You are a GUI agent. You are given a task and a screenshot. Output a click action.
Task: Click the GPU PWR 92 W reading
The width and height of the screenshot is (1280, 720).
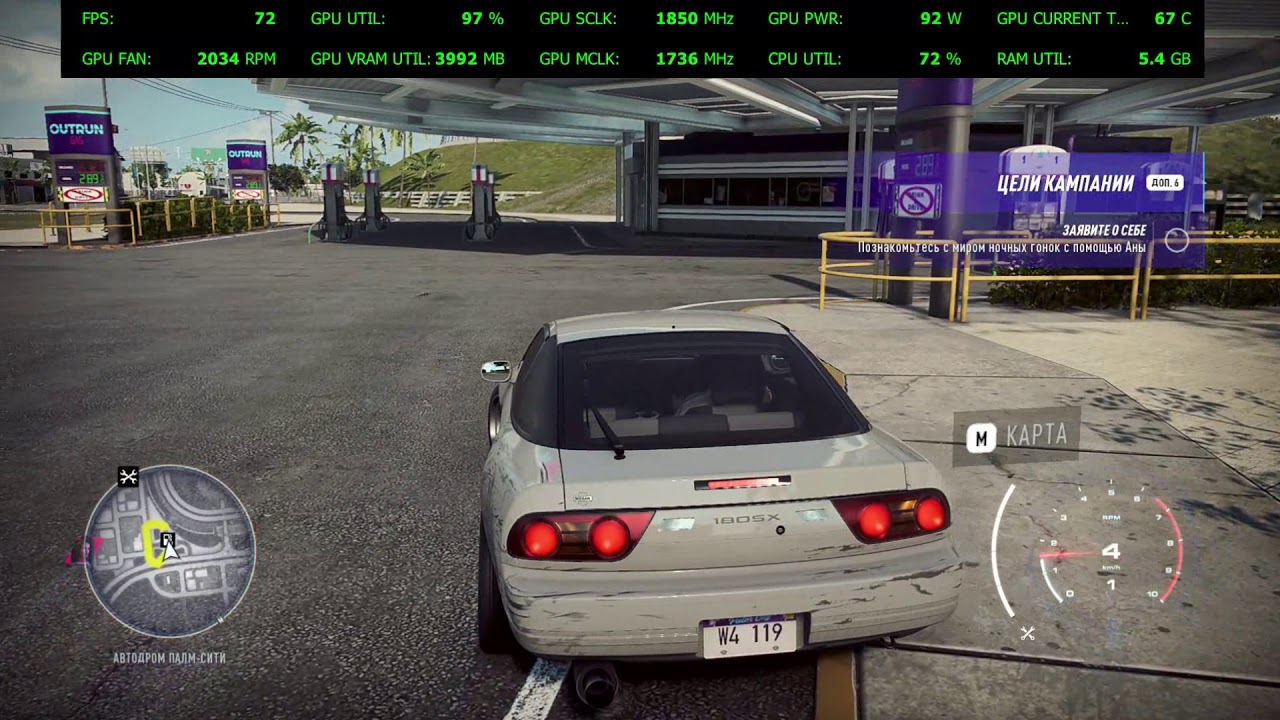point(940,18)
